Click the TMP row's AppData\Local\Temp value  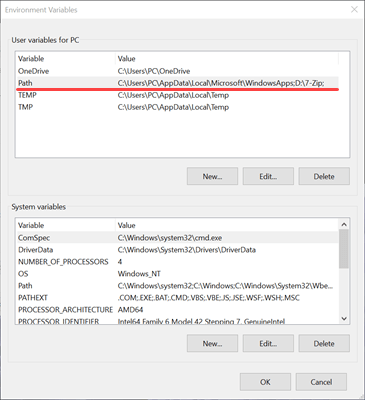click(x=173, y=107)
